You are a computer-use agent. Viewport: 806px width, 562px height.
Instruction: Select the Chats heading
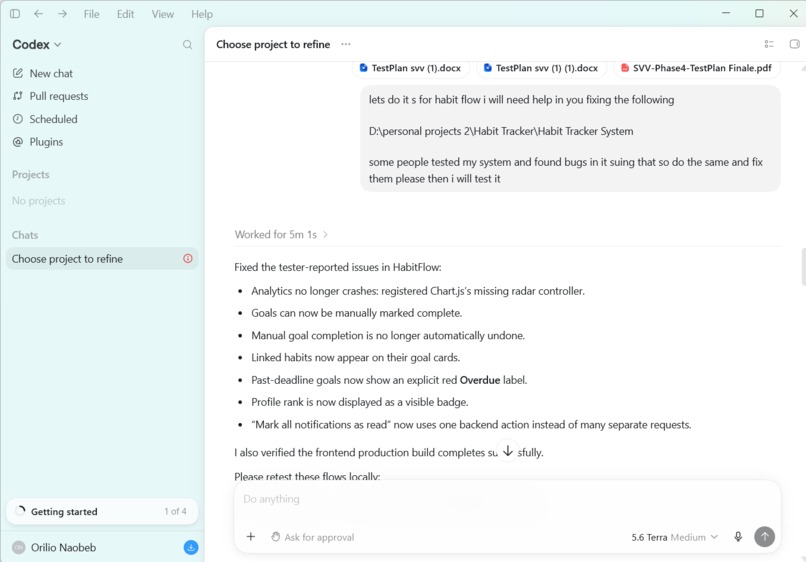(25, 235)
